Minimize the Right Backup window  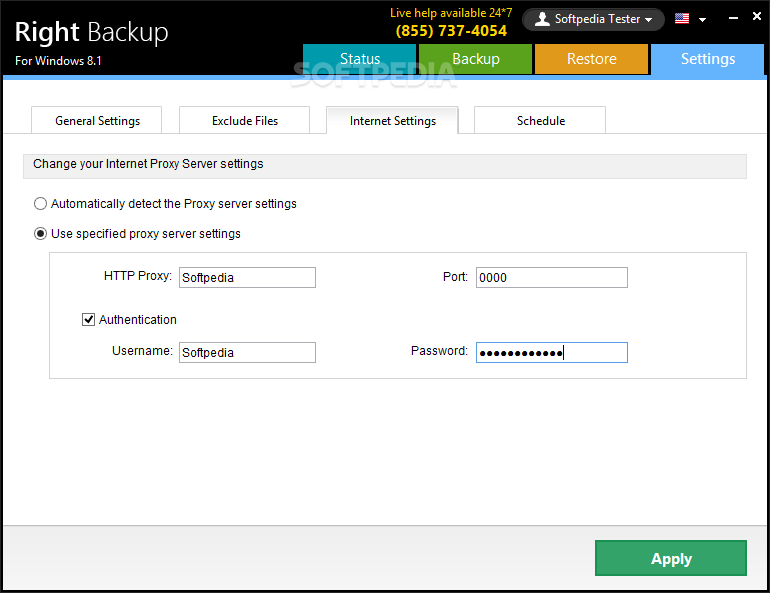(x=733, y=18)
